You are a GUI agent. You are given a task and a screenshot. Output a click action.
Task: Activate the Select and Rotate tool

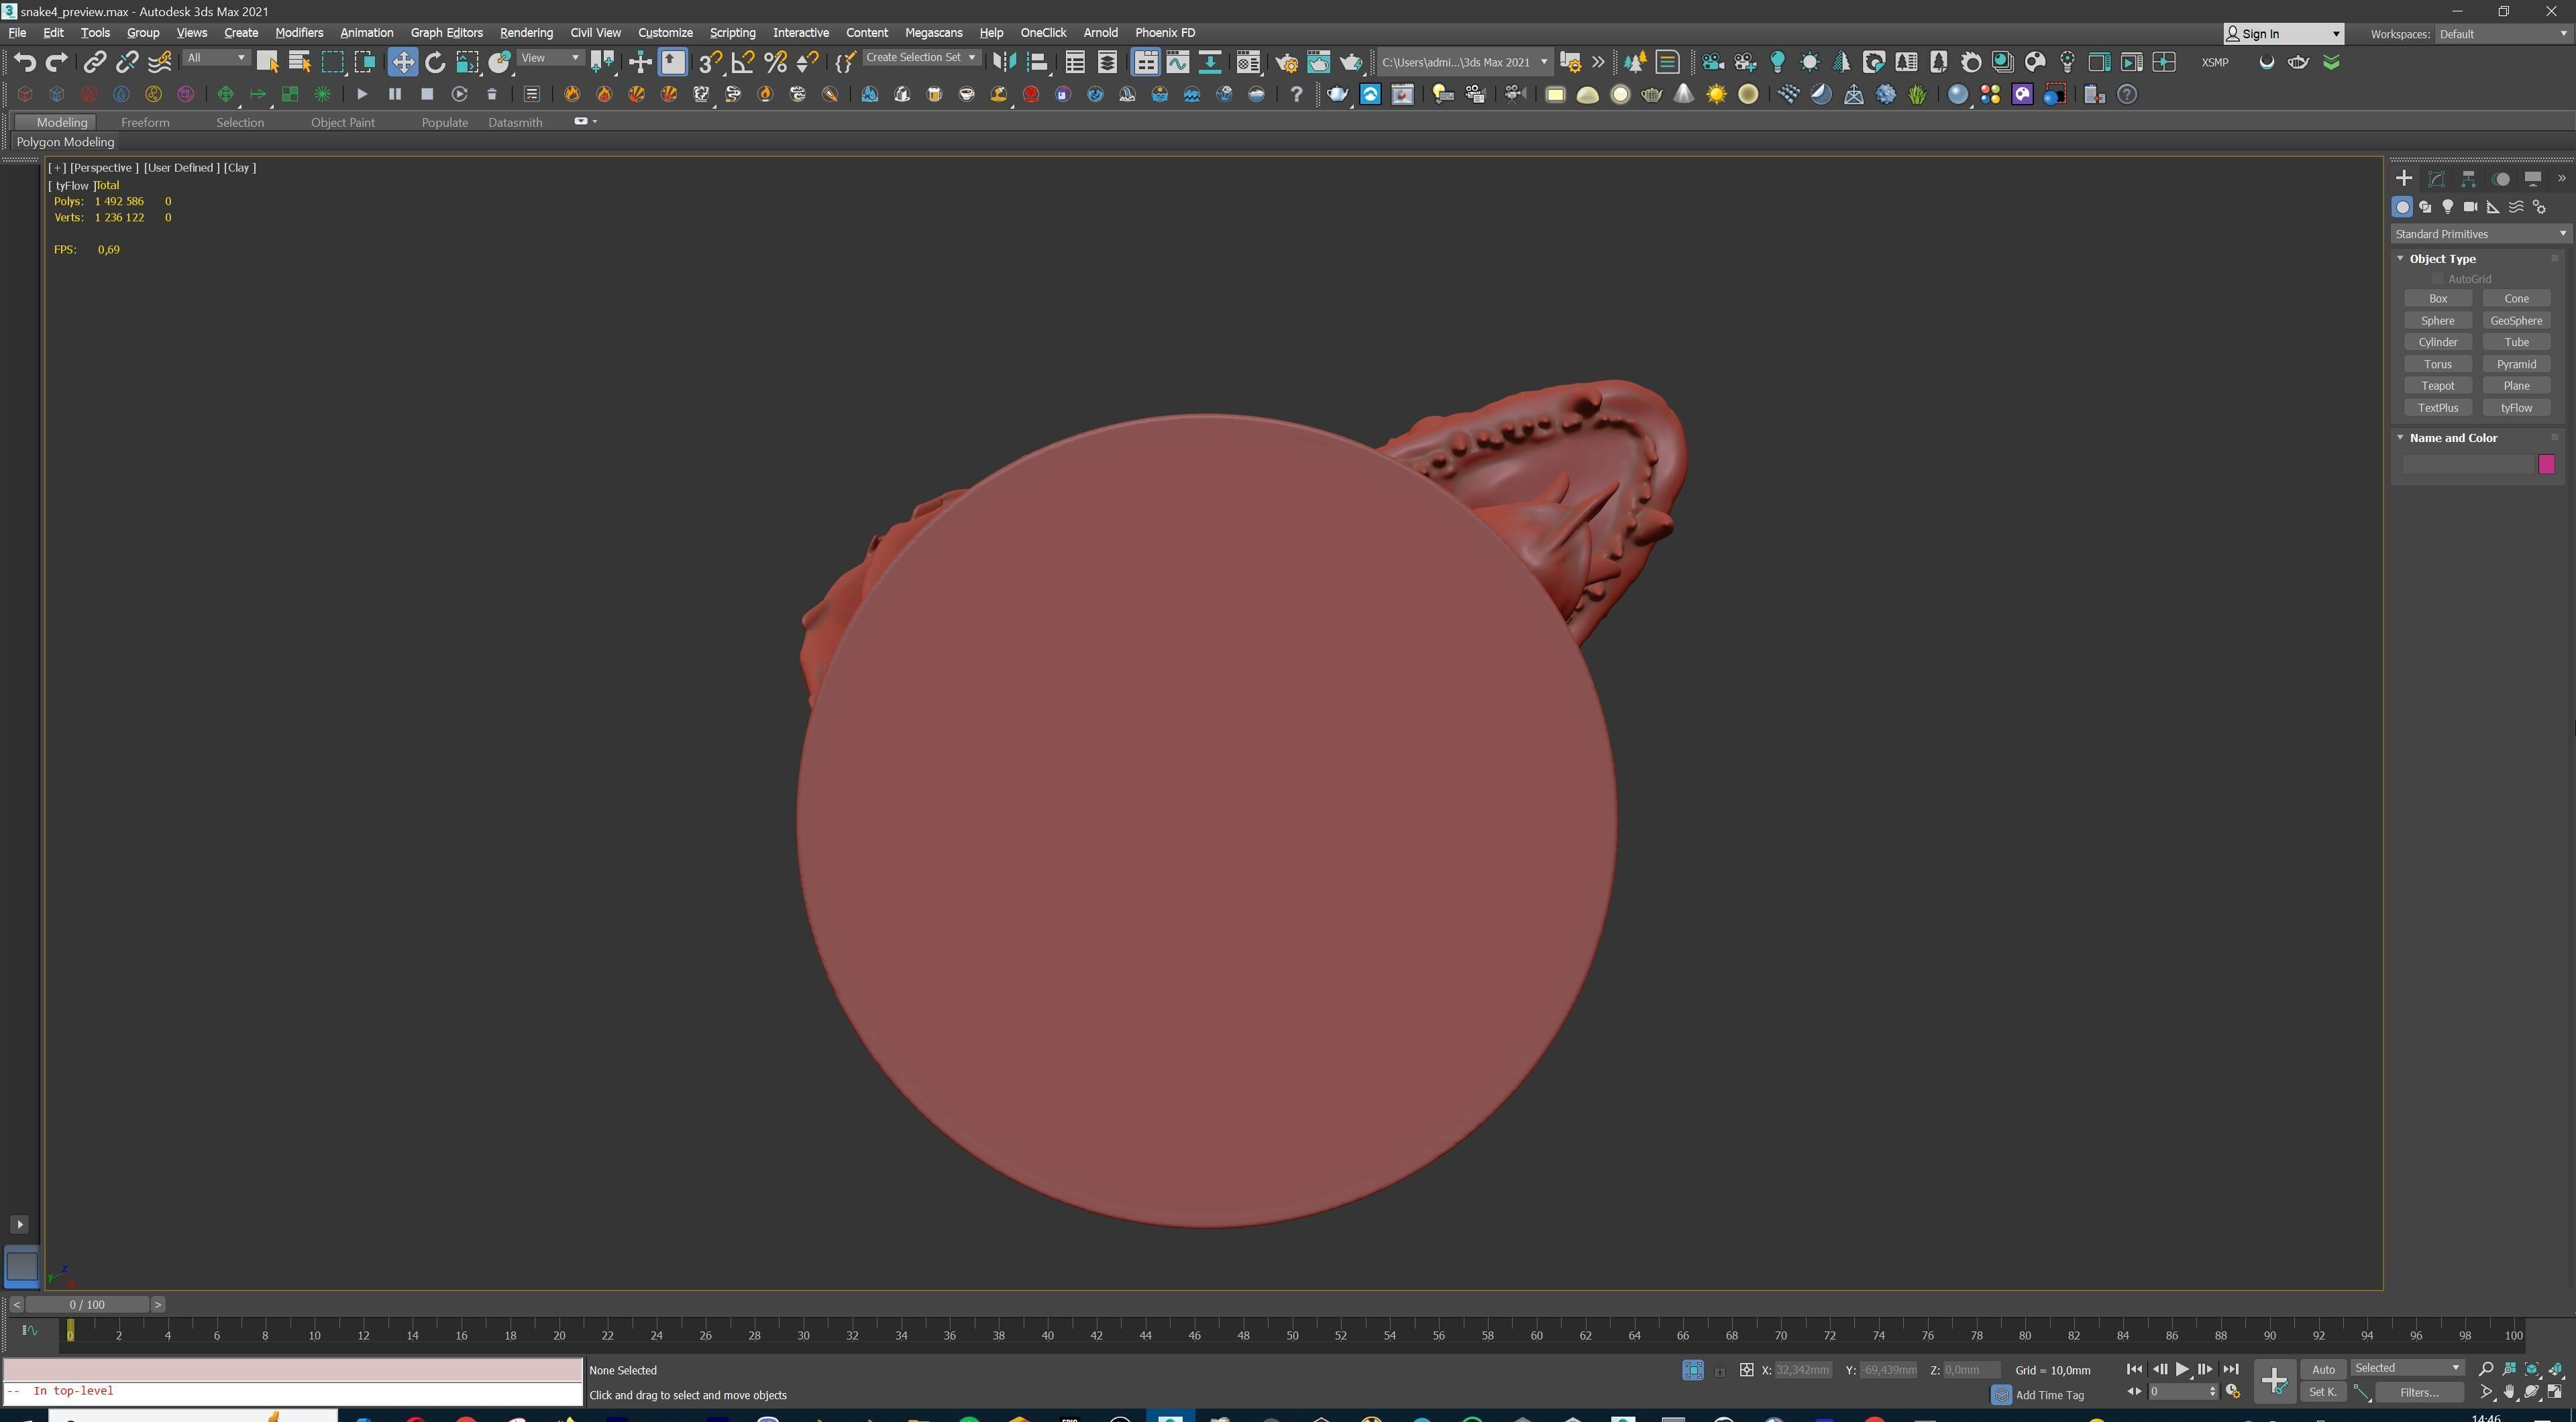point(435,62)
